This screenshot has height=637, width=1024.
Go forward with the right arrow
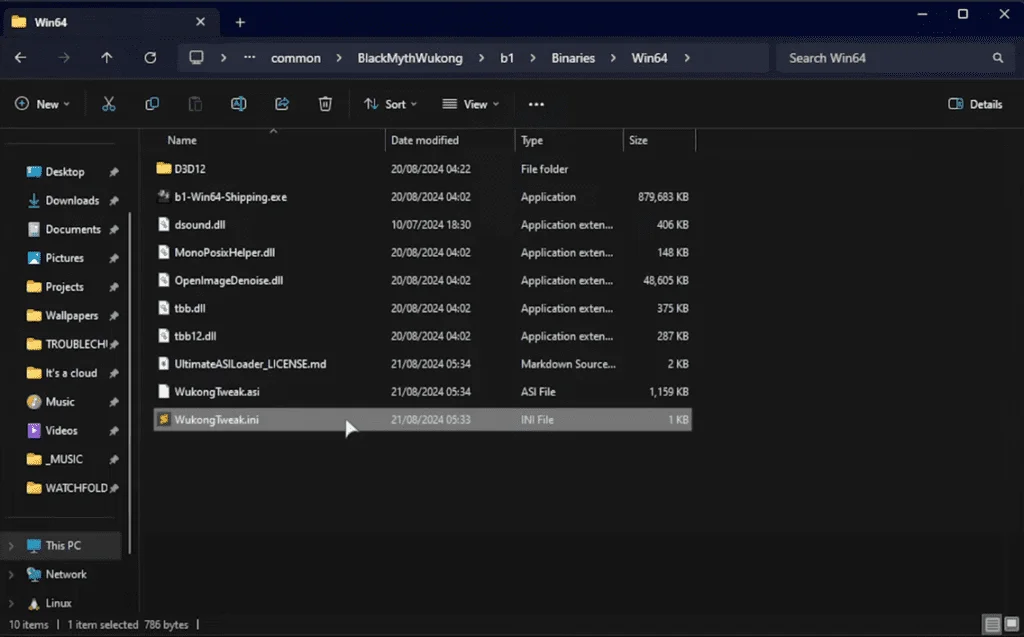[63, 57]
